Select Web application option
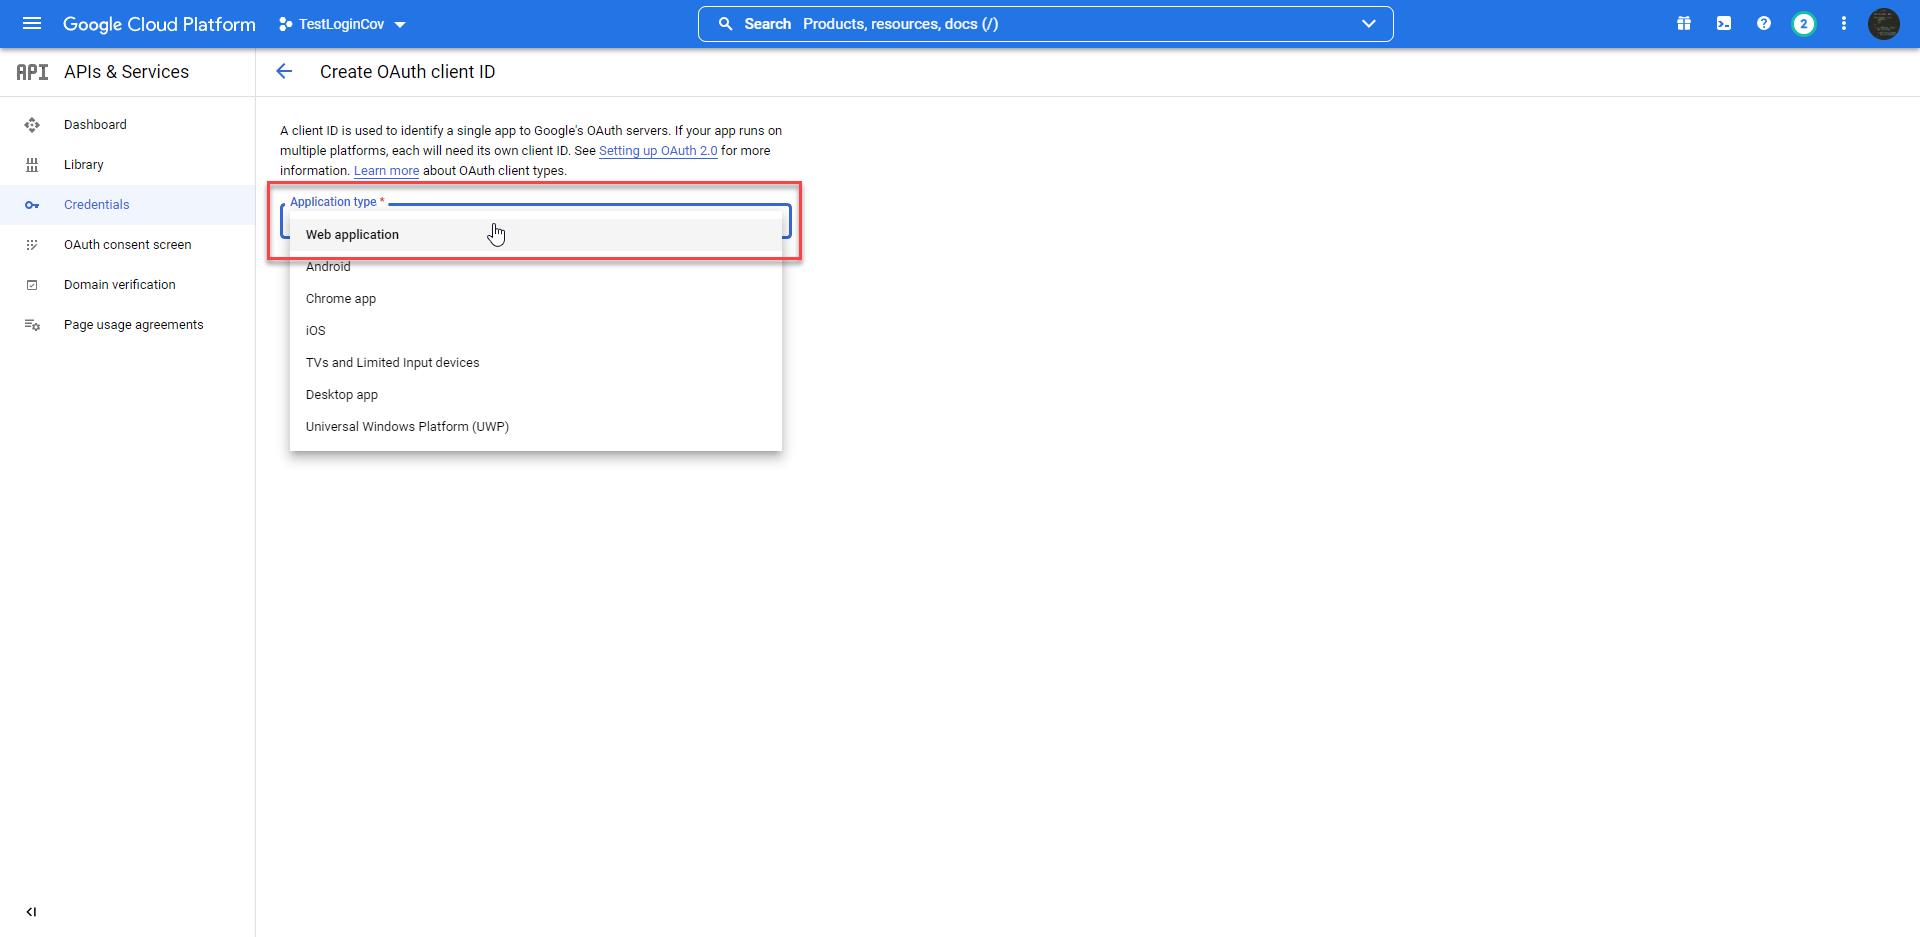The image size is (1920, 937). pos(536,235)
